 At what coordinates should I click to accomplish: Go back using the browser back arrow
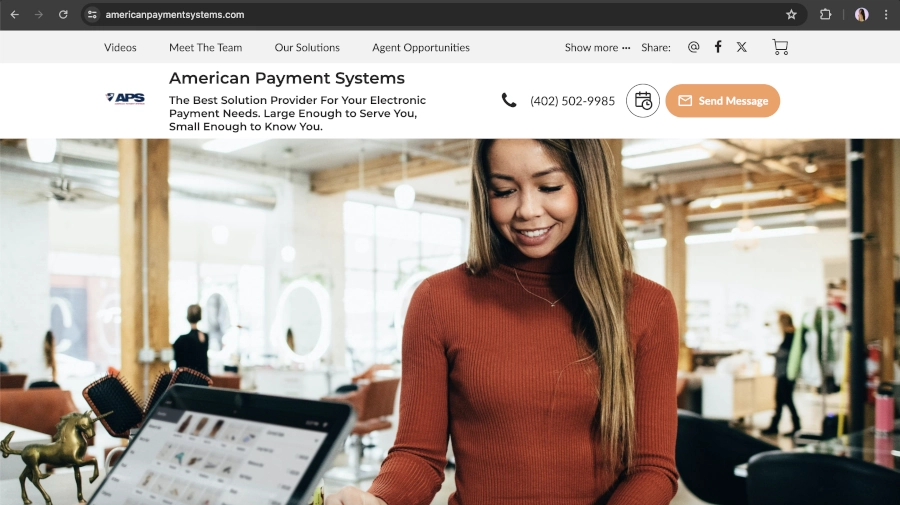[15, 14]
